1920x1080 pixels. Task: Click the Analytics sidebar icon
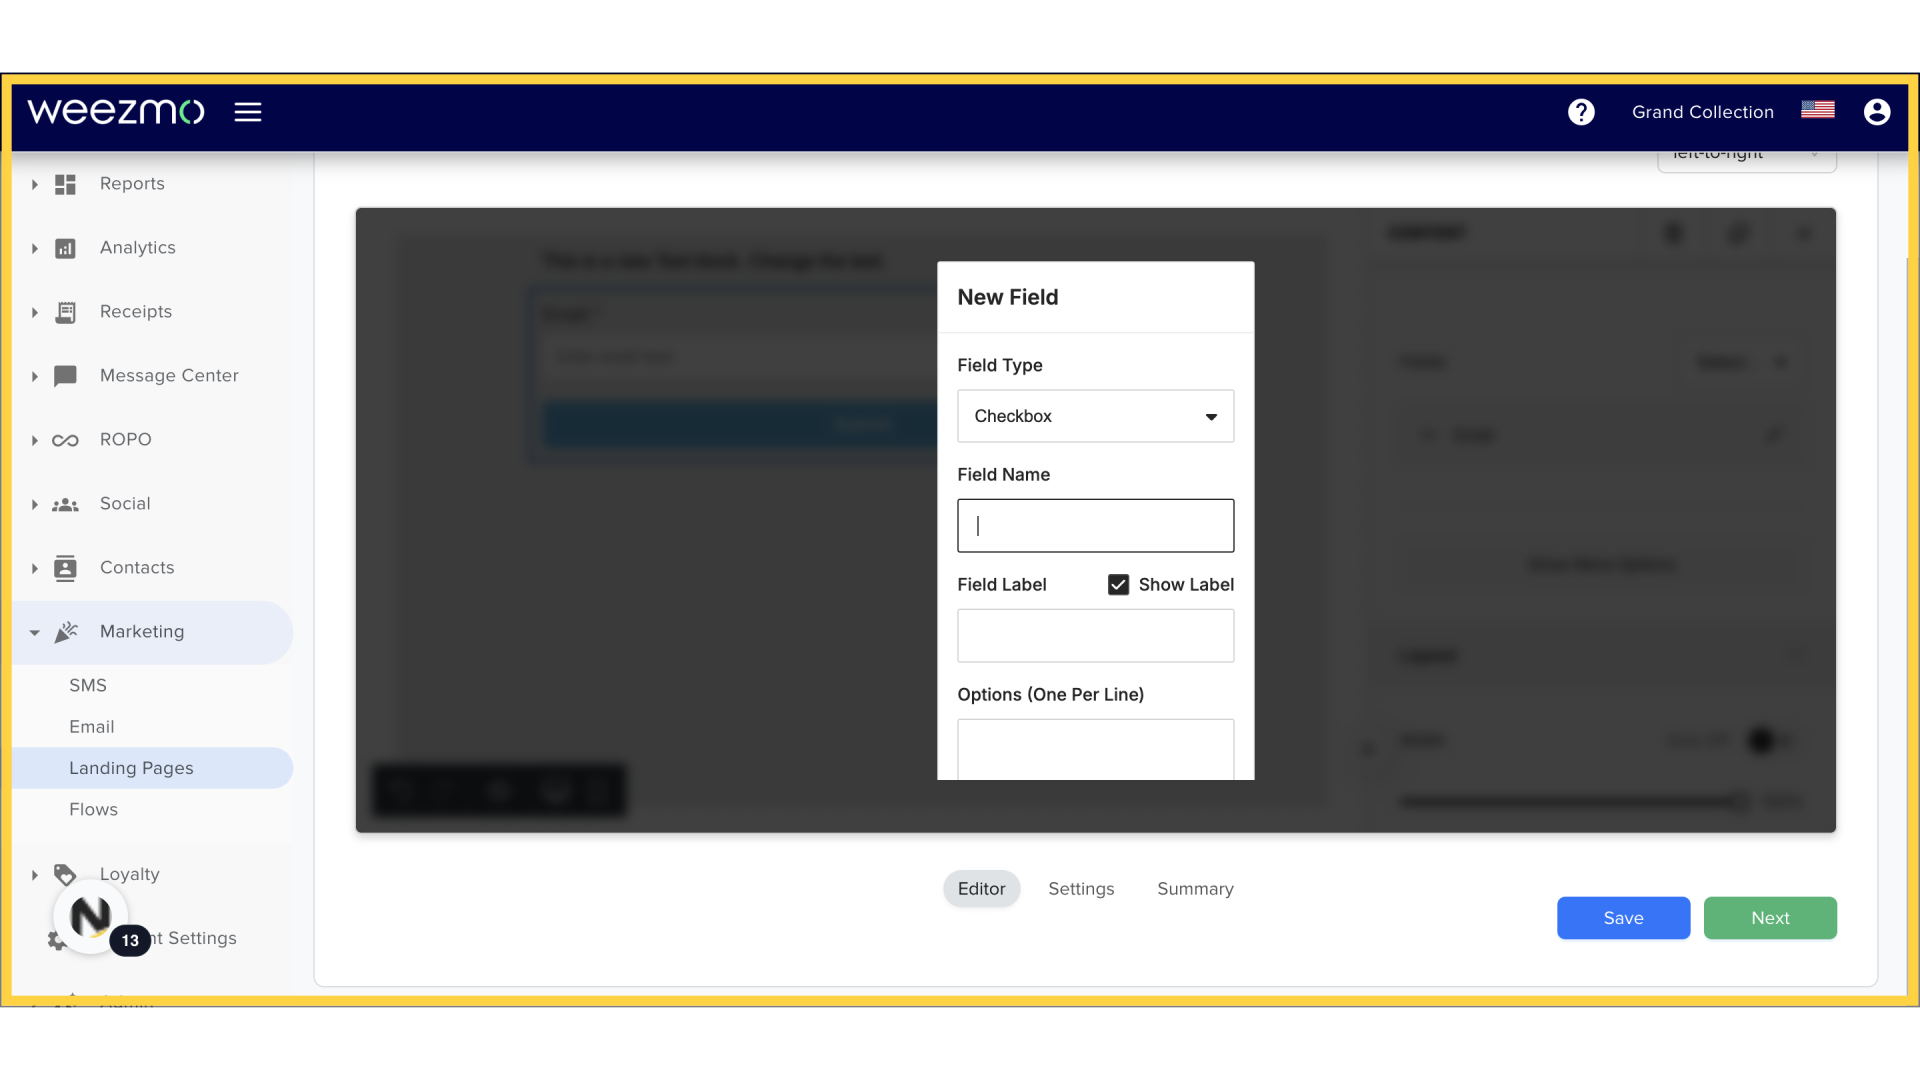[66, 248]
